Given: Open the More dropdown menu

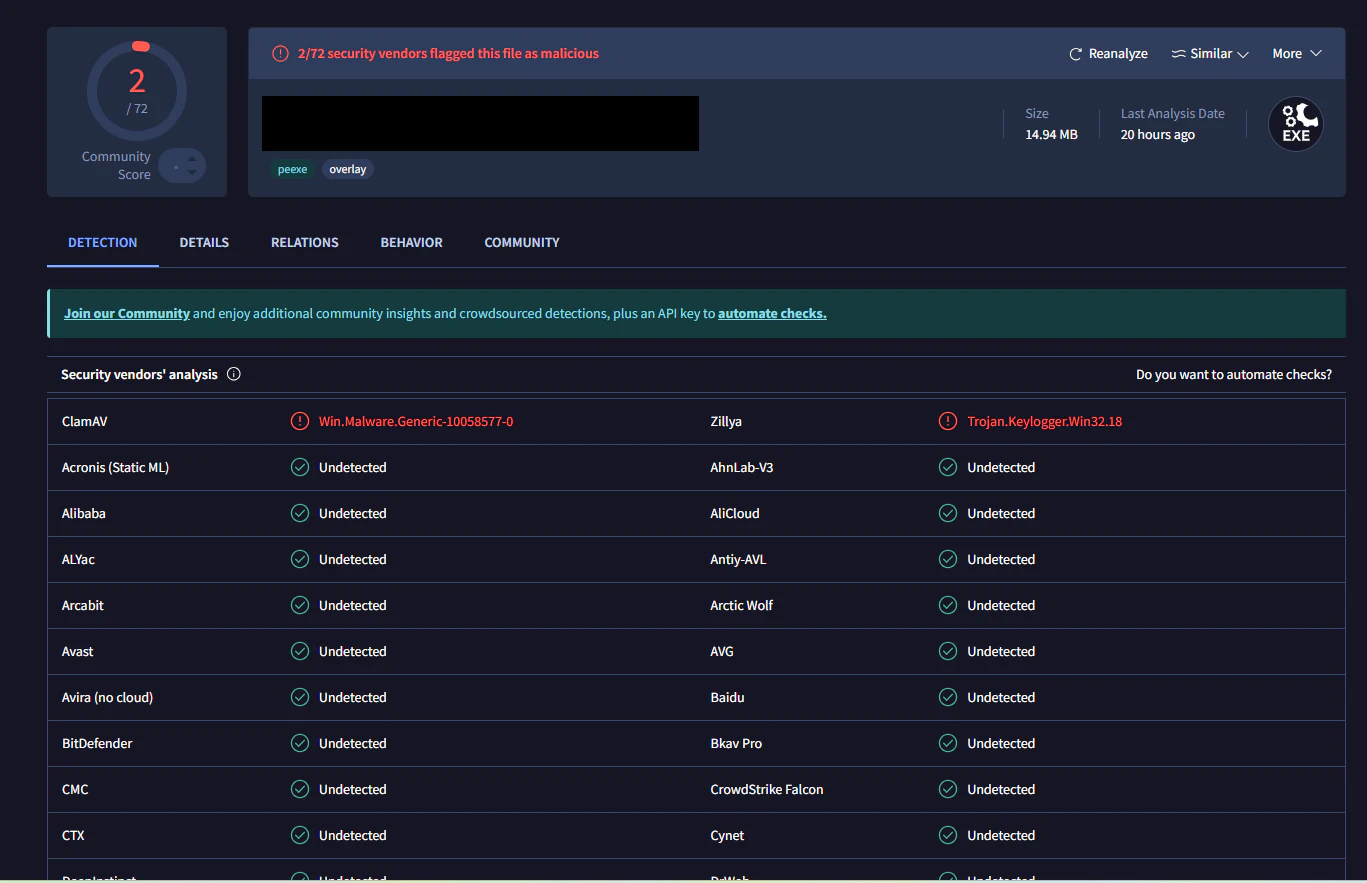Looking at the screenshot, I should pos(1297,54).
